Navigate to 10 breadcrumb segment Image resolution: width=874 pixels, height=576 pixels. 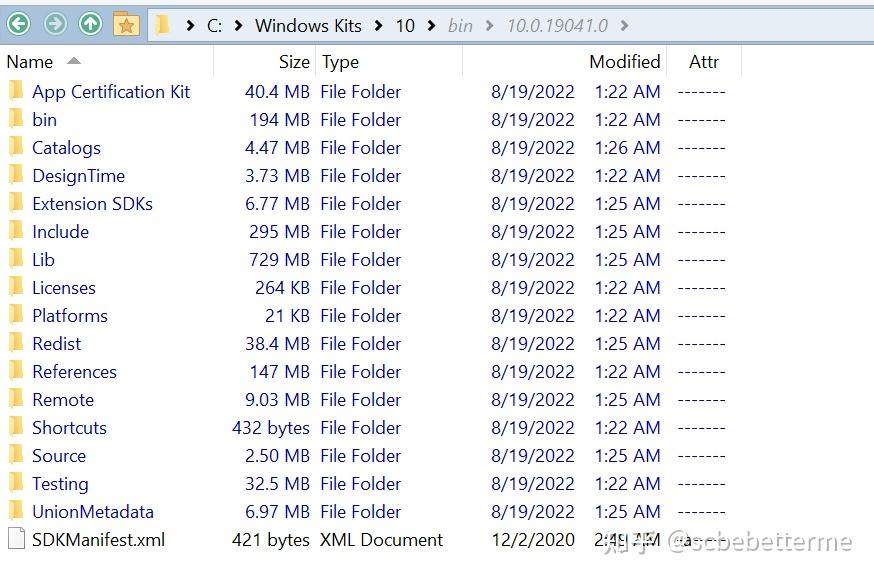tap(405, 26)
